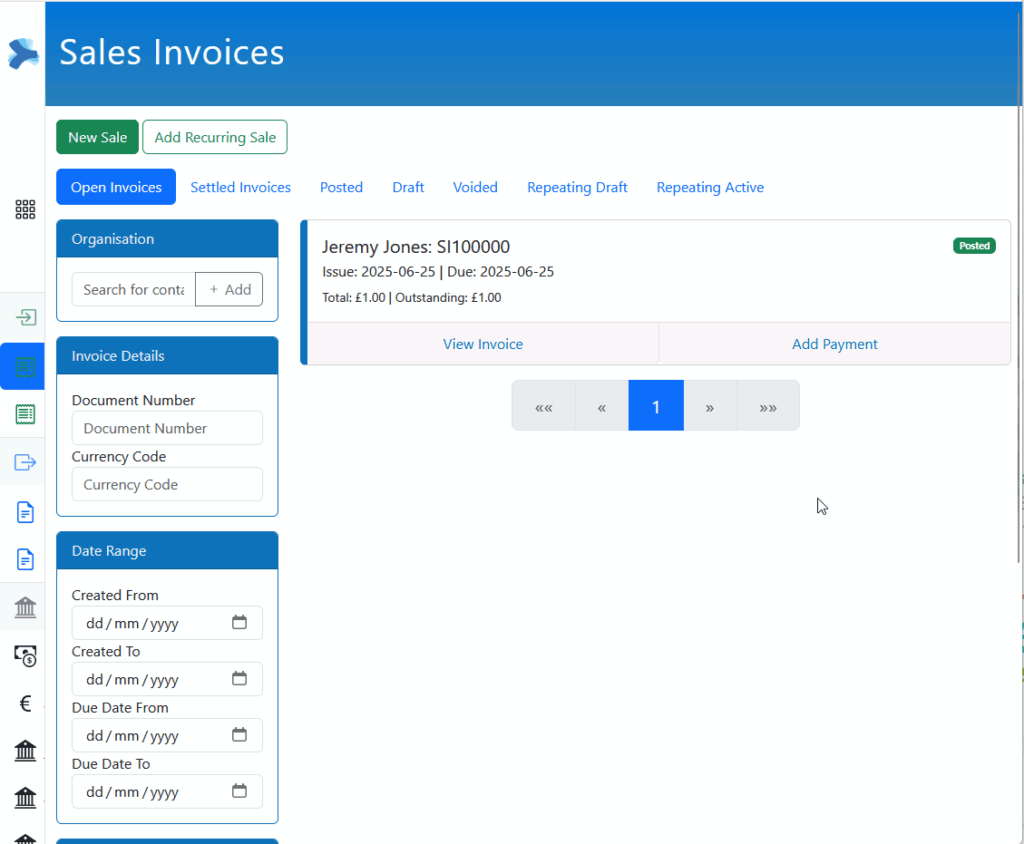This screenshot has height=844, width=1024.
Task: Open the Due Date To calendar picker
Action: (x=239, y=791)
